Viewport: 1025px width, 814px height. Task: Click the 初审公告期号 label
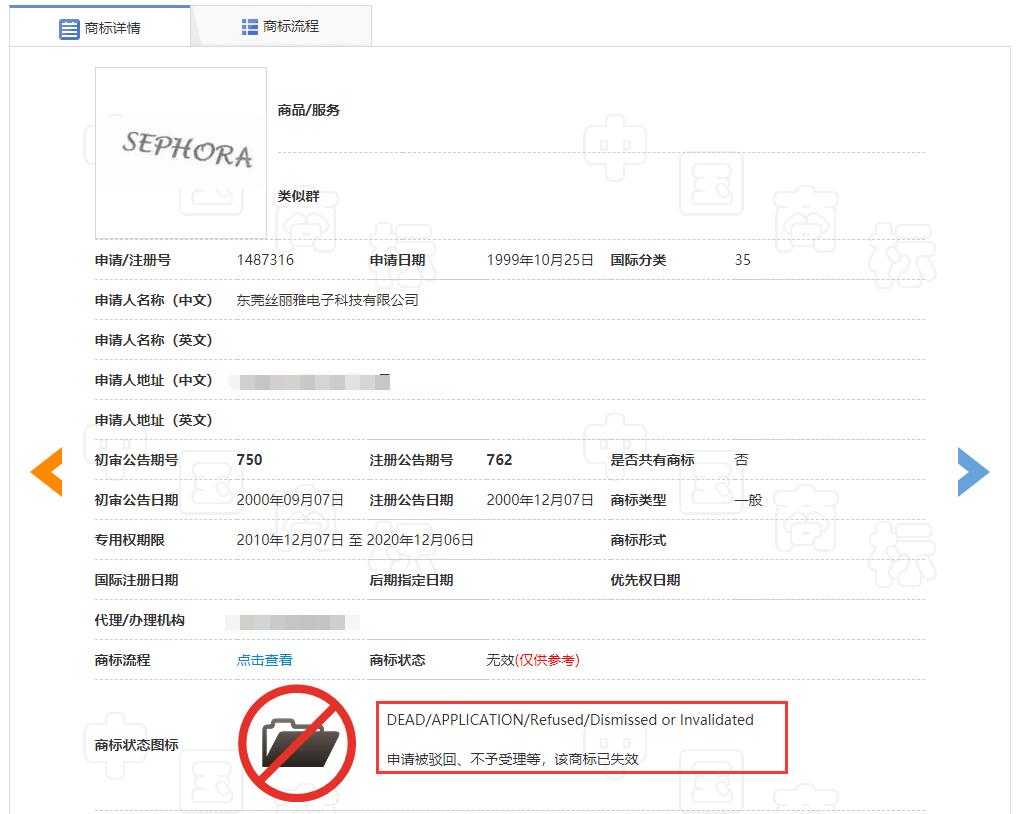tap(137, 460)
